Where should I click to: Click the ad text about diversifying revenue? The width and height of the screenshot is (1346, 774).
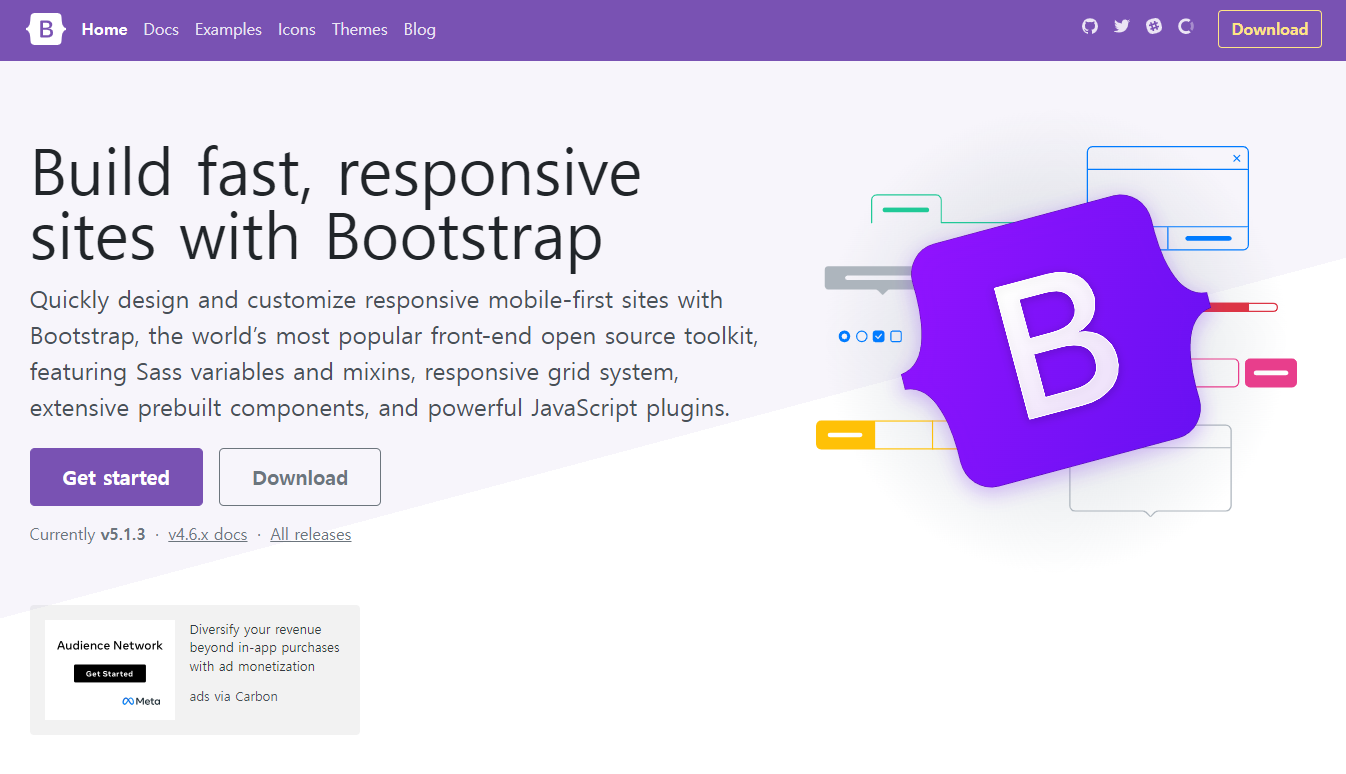coord(265,648)
